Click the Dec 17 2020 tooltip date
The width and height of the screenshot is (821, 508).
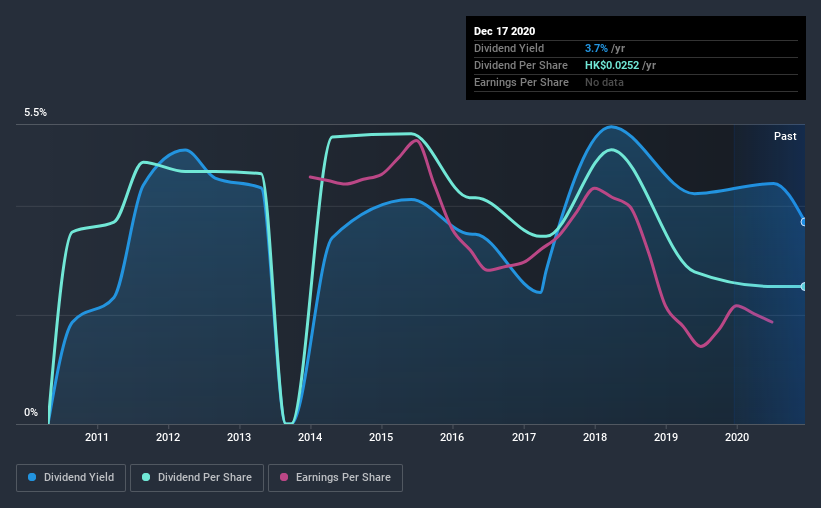coord(504,31)
